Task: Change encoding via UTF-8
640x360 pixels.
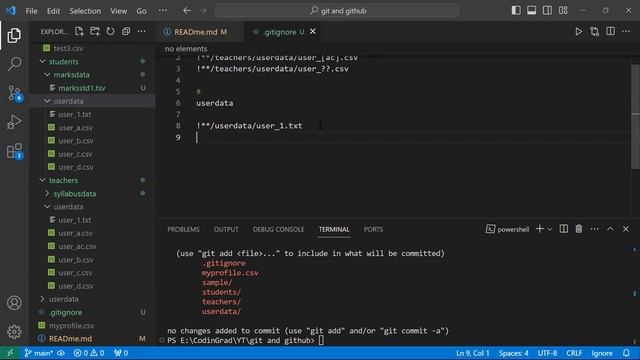Action: point(547,353)
